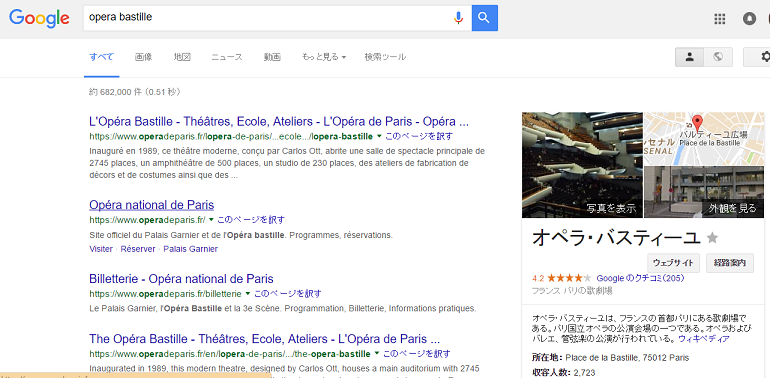The width and height of the screenshot is (770, 378).
Task: Click the 経路案内 directions button
Action: (730, 263)
